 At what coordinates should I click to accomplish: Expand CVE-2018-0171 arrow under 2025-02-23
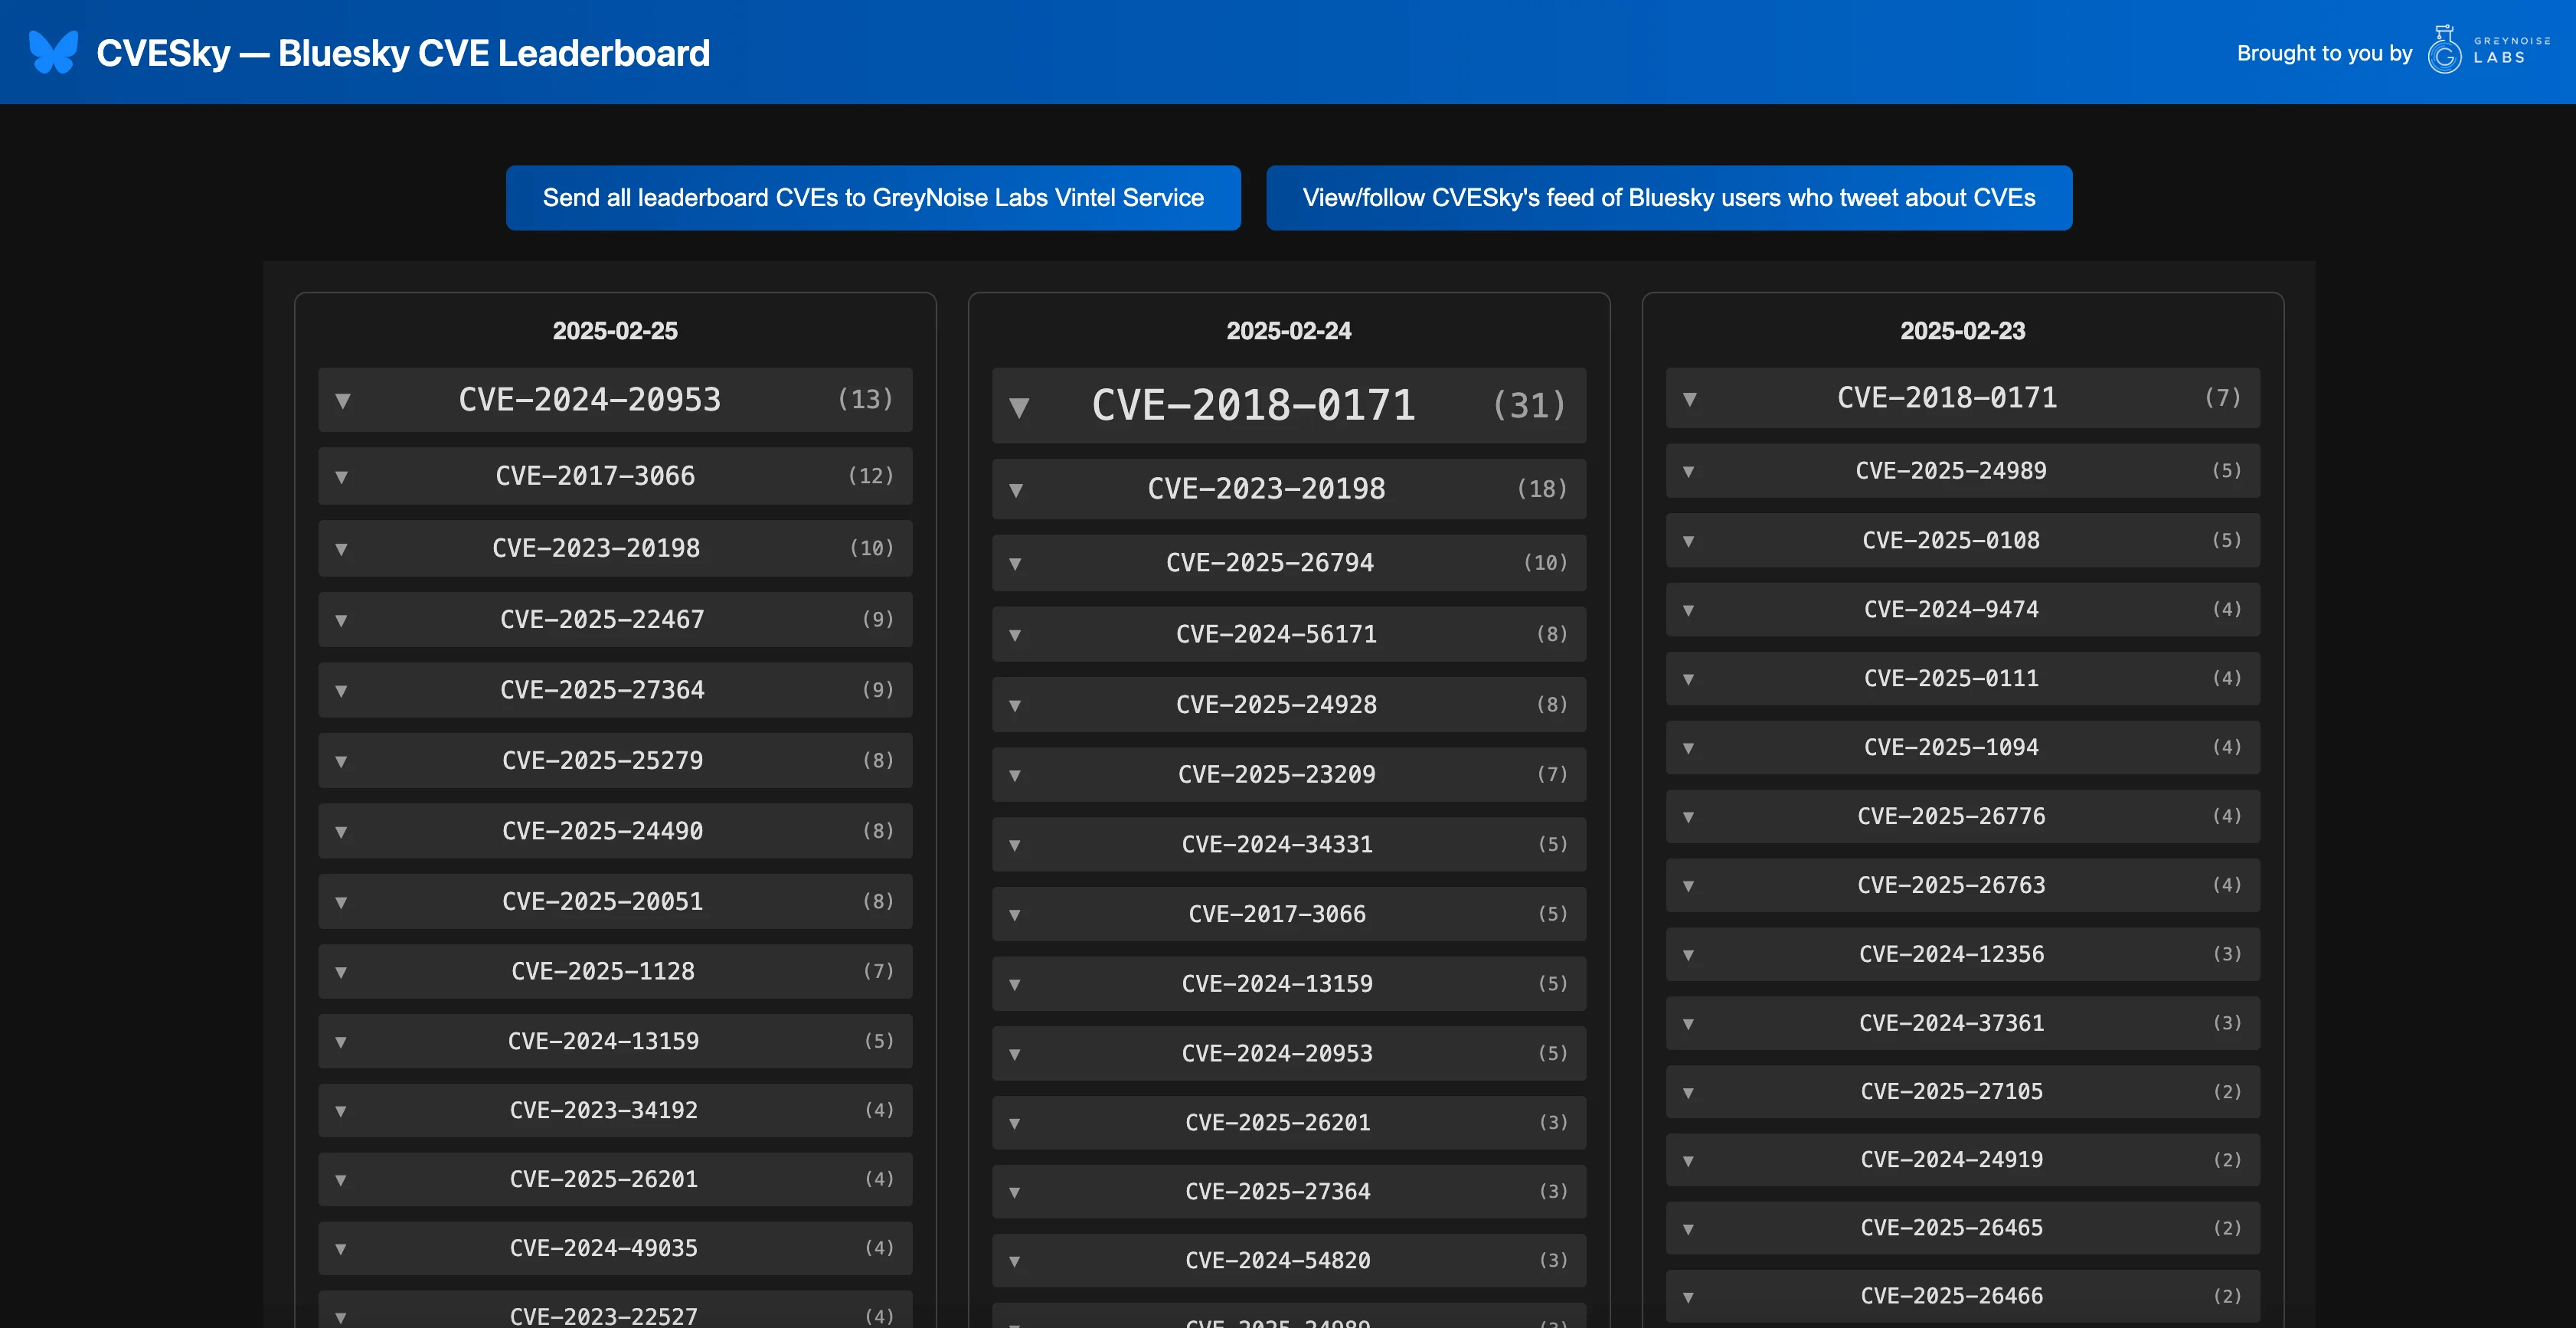pos(1690,399)
